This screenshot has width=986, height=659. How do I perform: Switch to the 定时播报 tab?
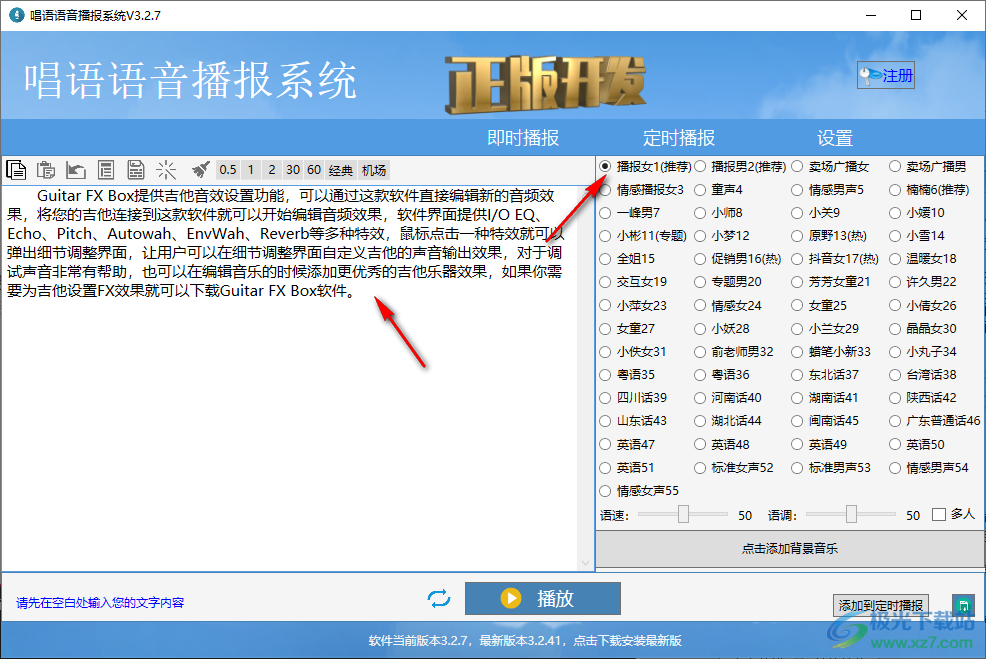[x=679, y=138]
